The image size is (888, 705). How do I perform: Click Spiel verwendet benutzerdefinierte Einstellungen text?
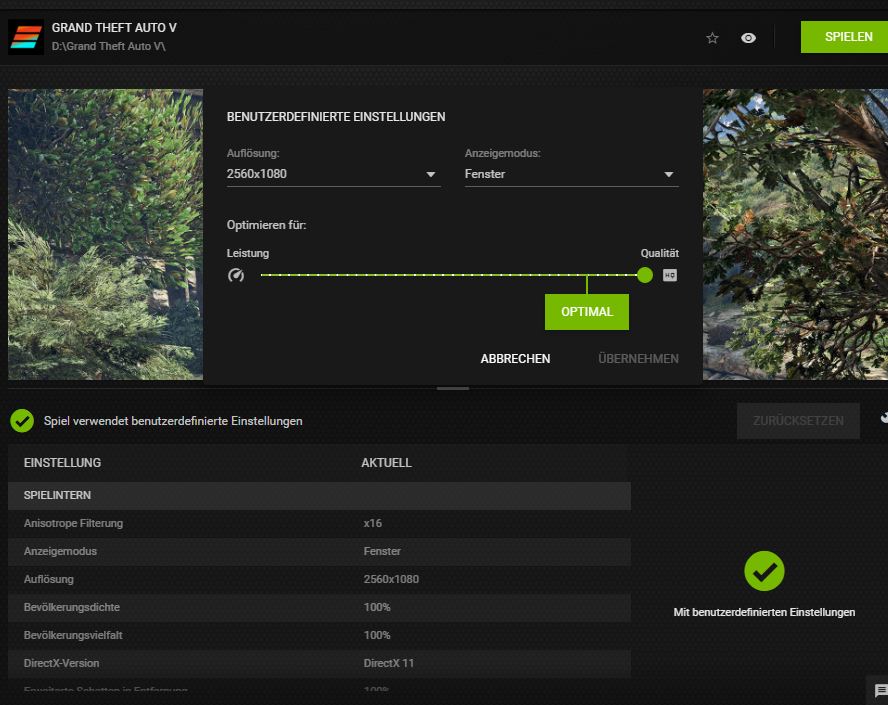pyautogui.click(x=173, y=421)
